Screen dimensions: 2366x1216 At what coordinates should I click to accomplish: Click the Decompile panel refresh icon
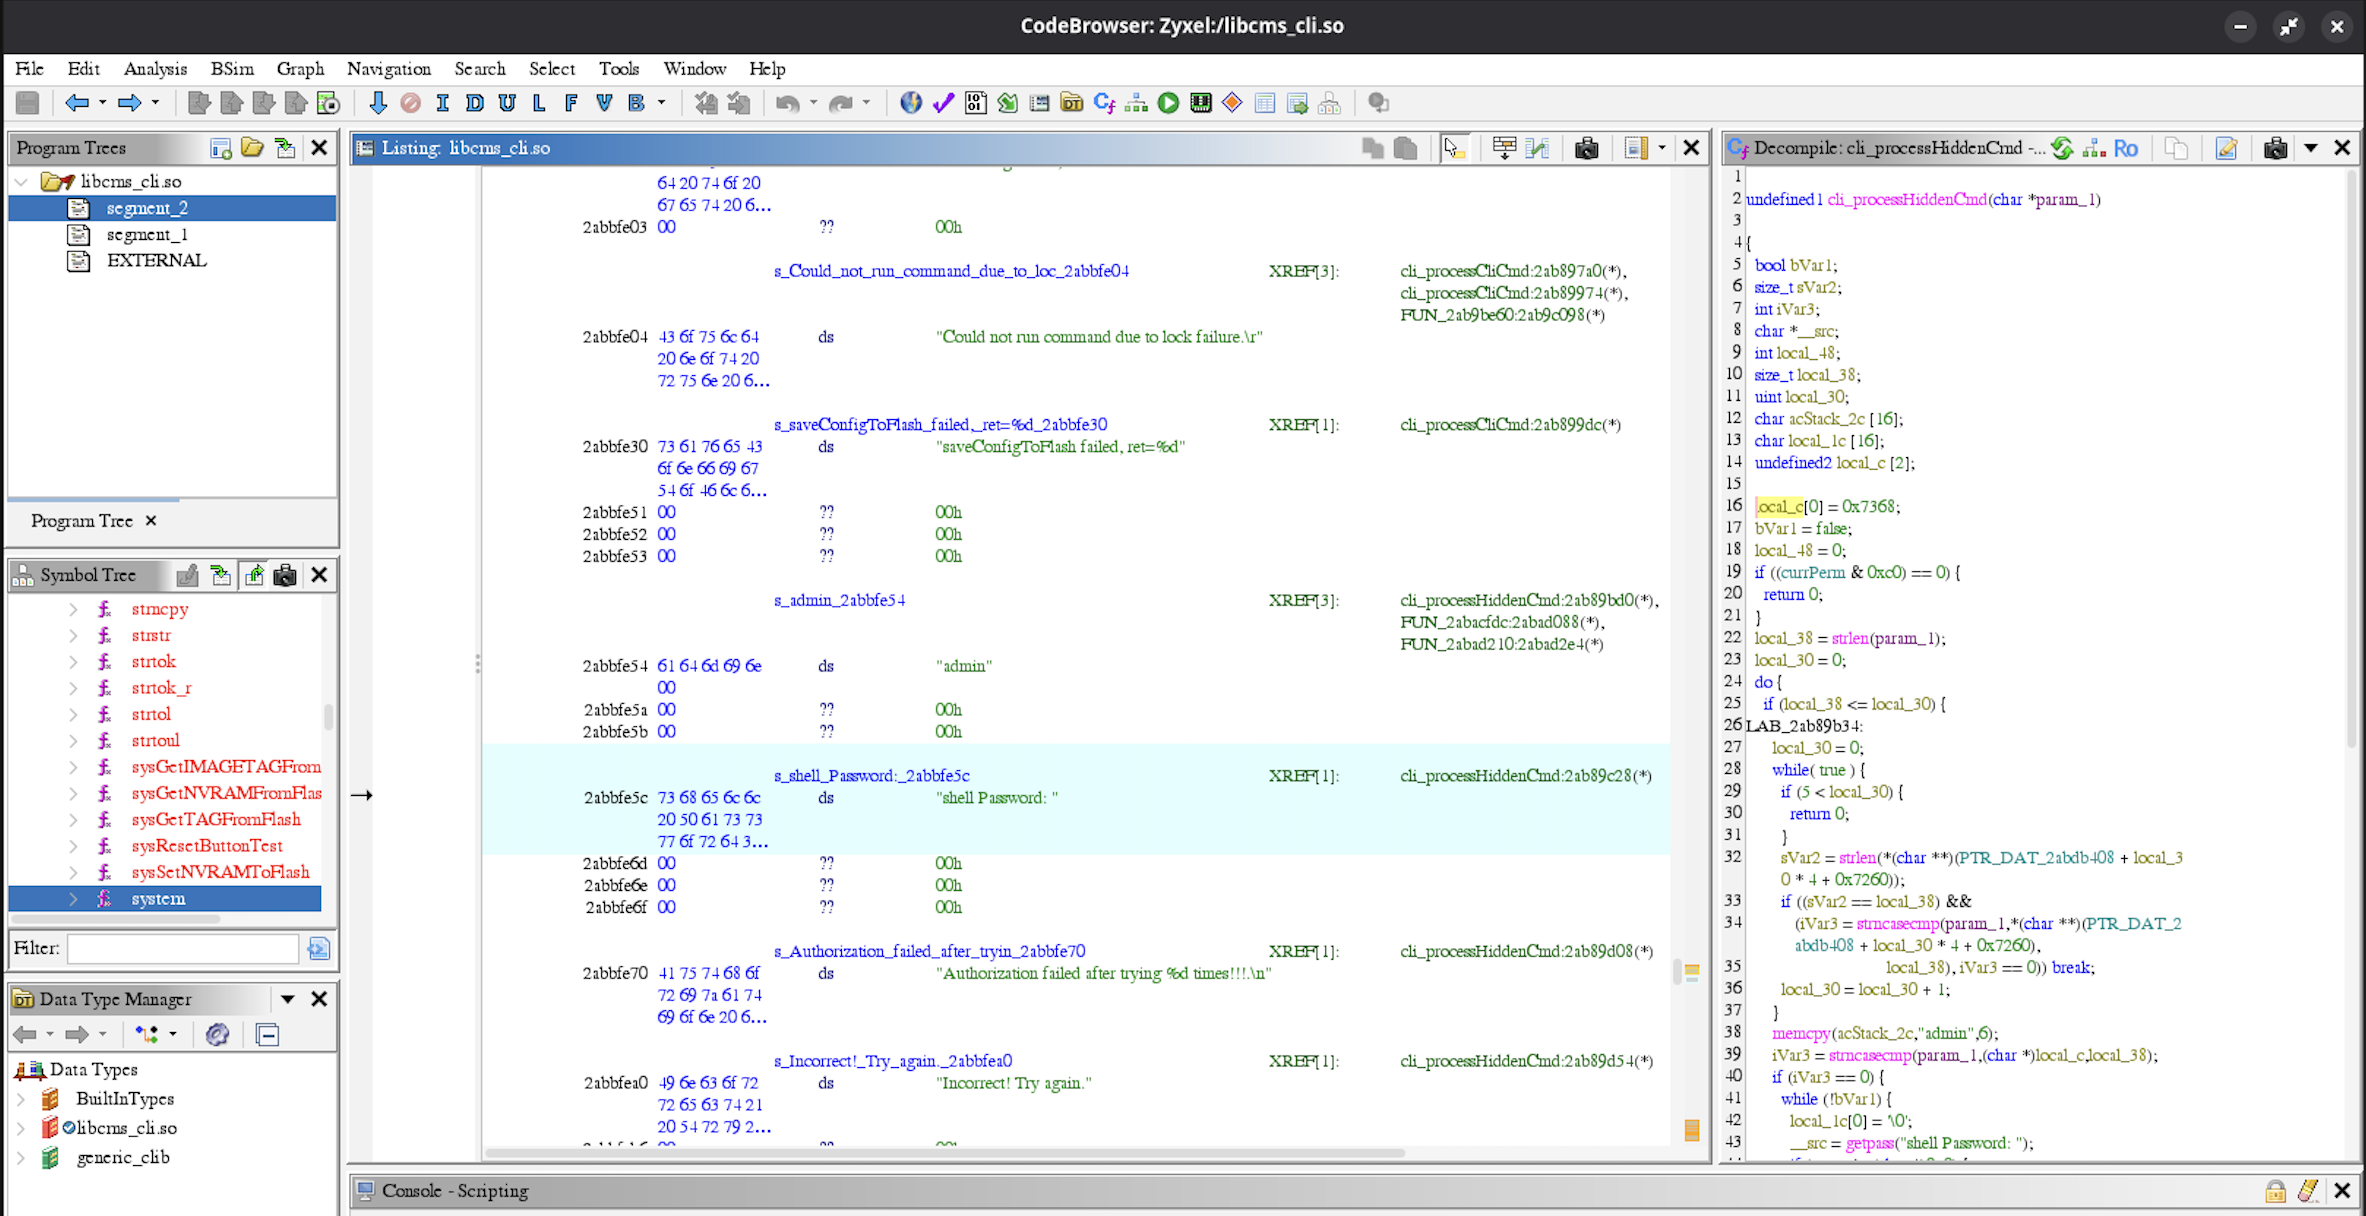[x=2062, y=148]
